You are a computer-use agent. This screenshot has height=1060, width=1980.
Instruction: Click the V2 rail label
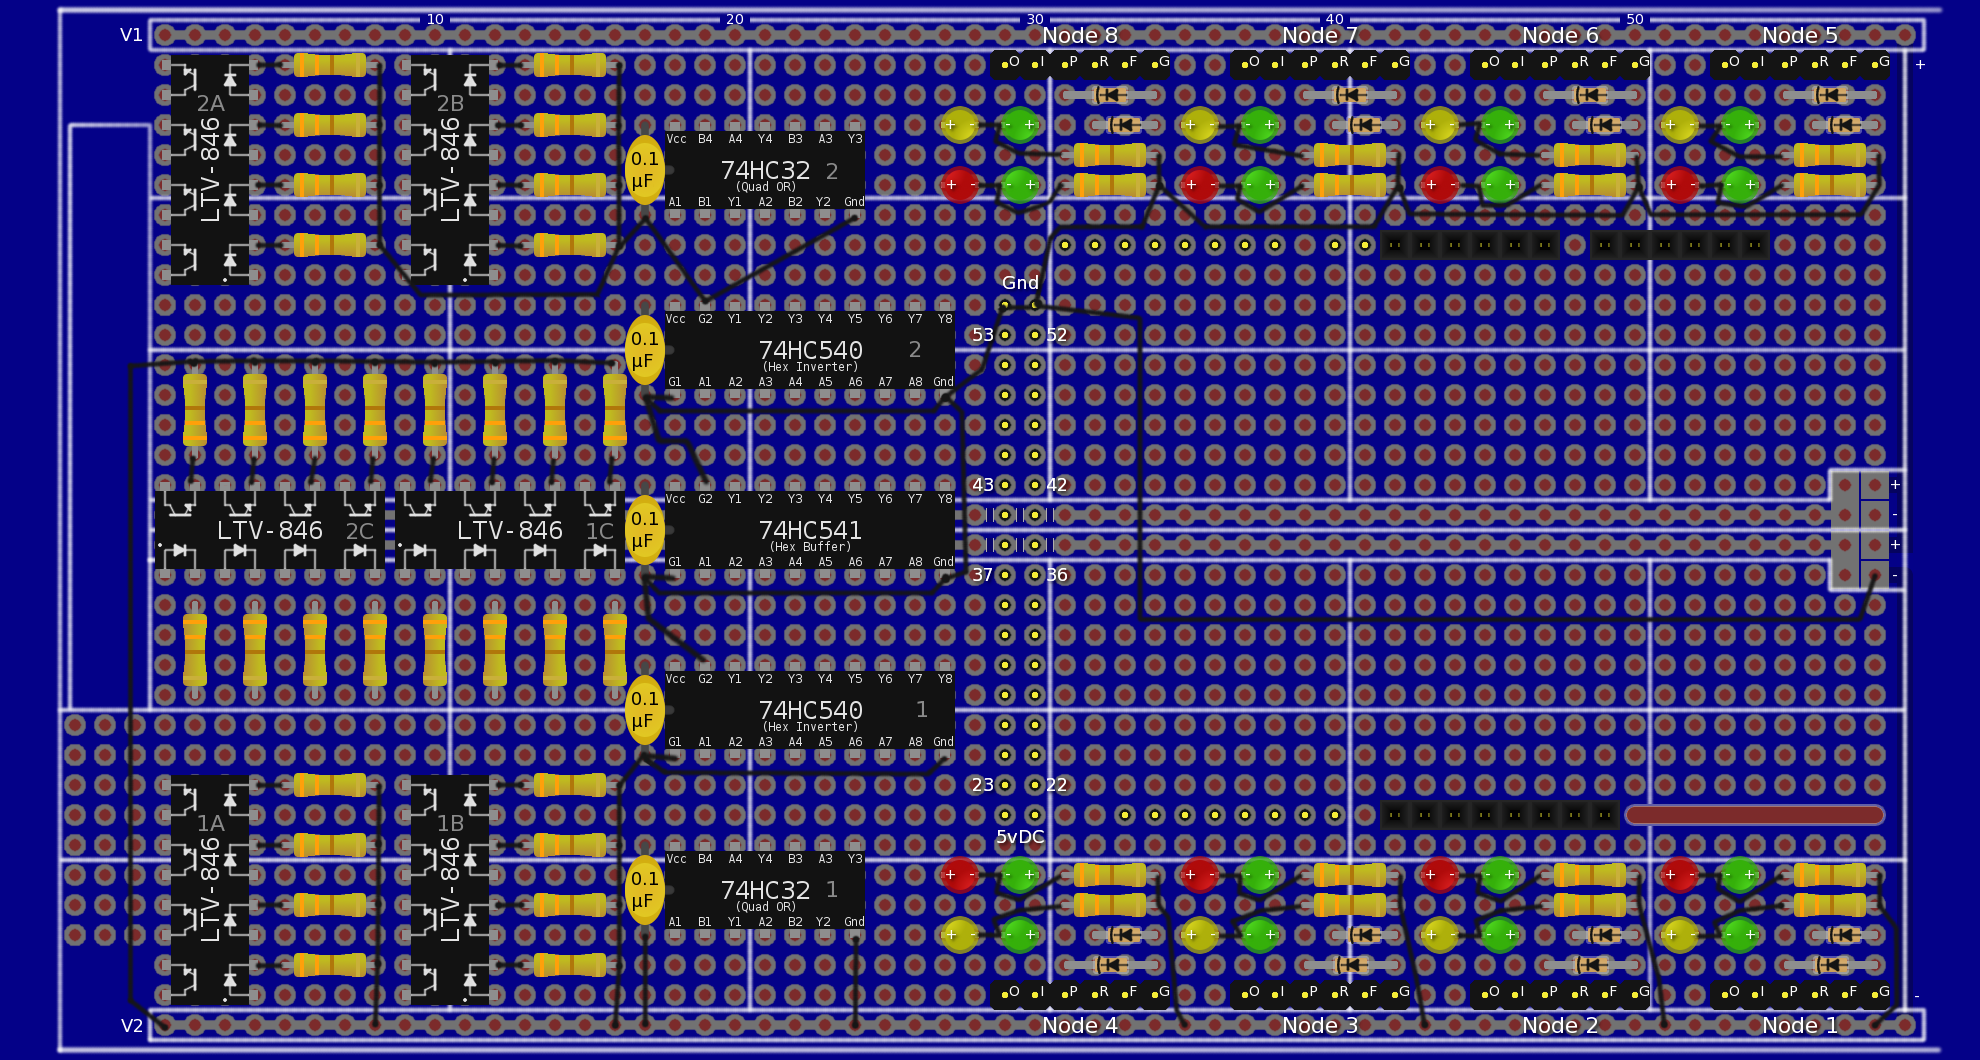132,1025
